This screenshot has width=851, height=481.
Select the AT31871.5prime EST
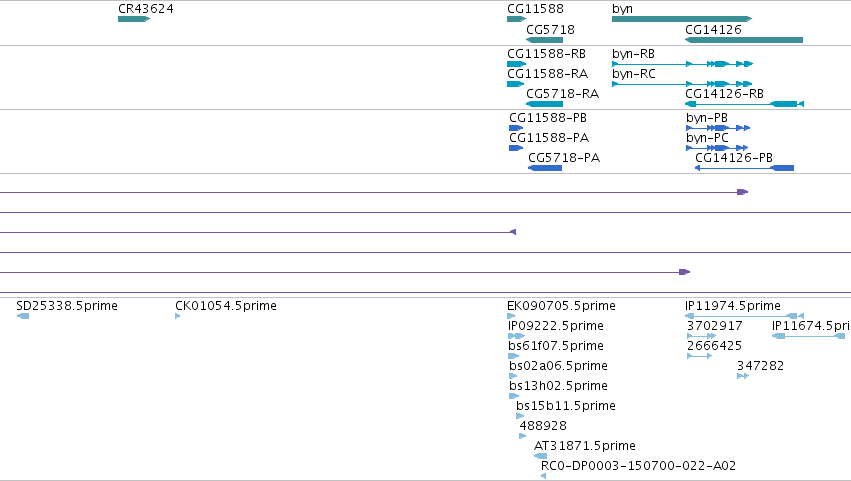(x=540, y=456)
